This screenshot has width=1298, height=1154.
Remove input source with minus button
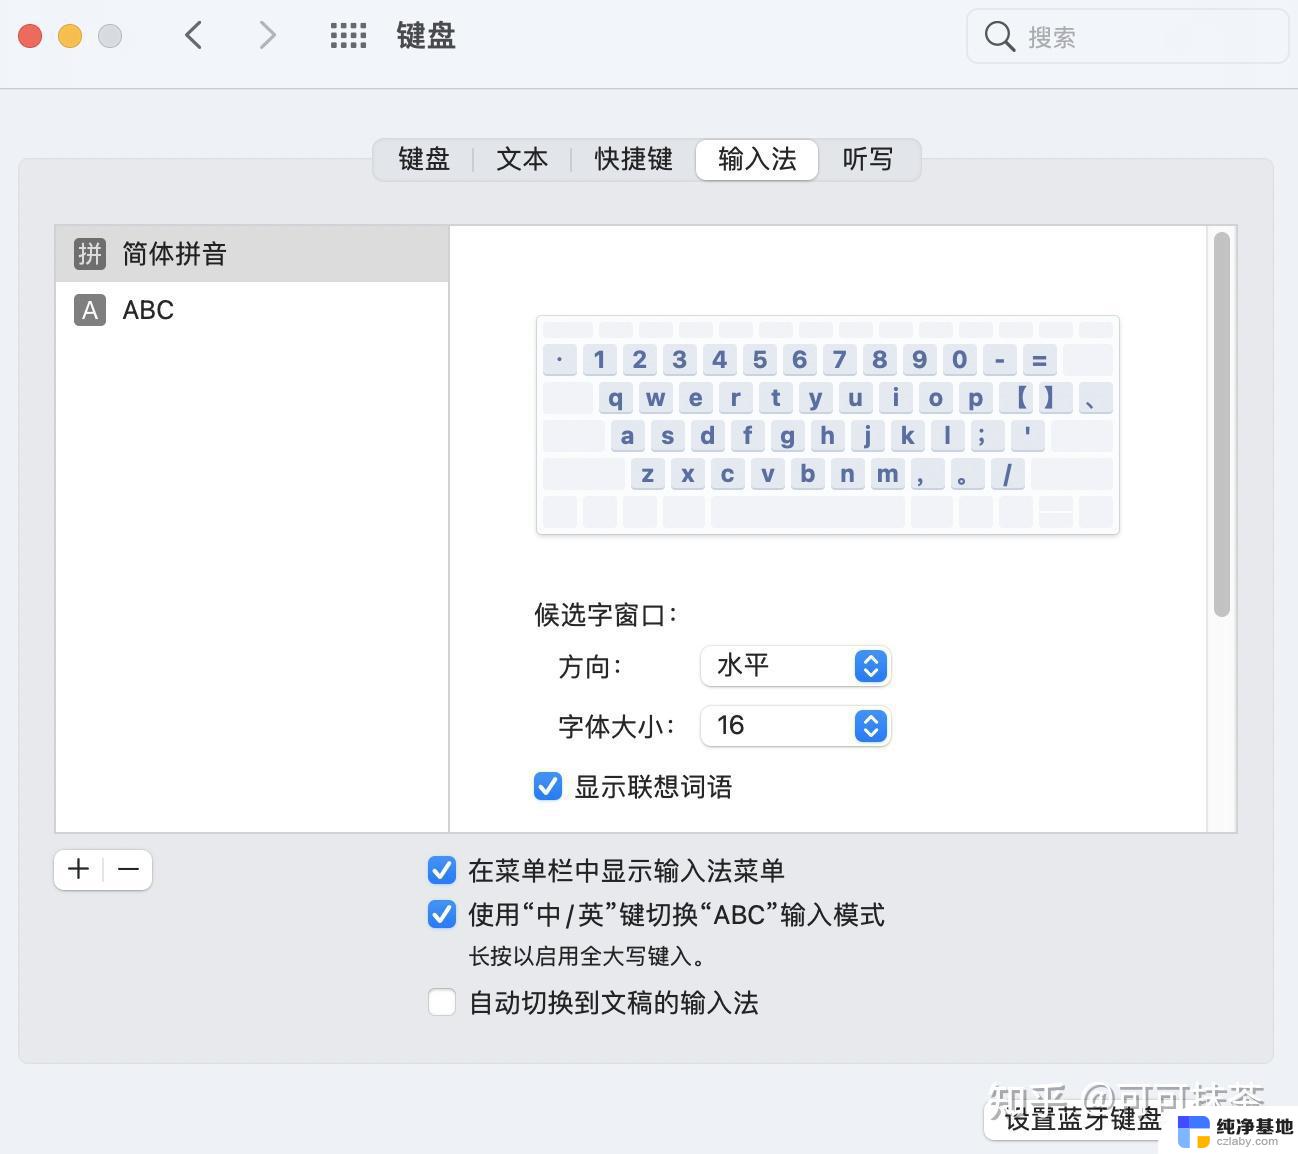tap(128, 869)
